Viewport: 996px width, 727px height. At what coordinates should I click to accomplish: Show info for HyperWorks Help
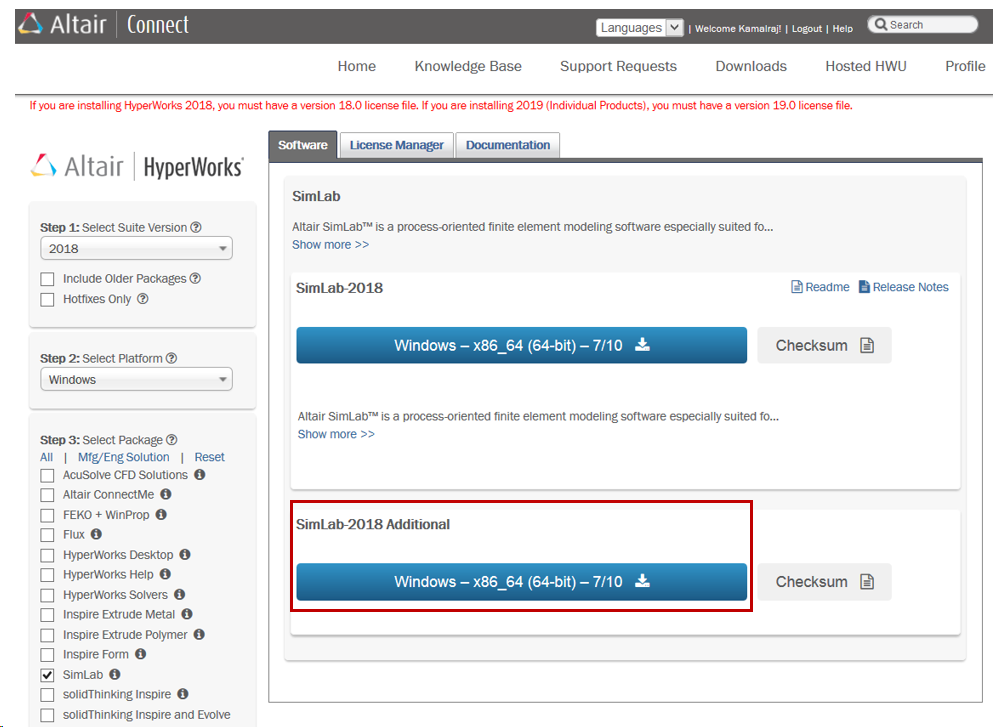165,574
